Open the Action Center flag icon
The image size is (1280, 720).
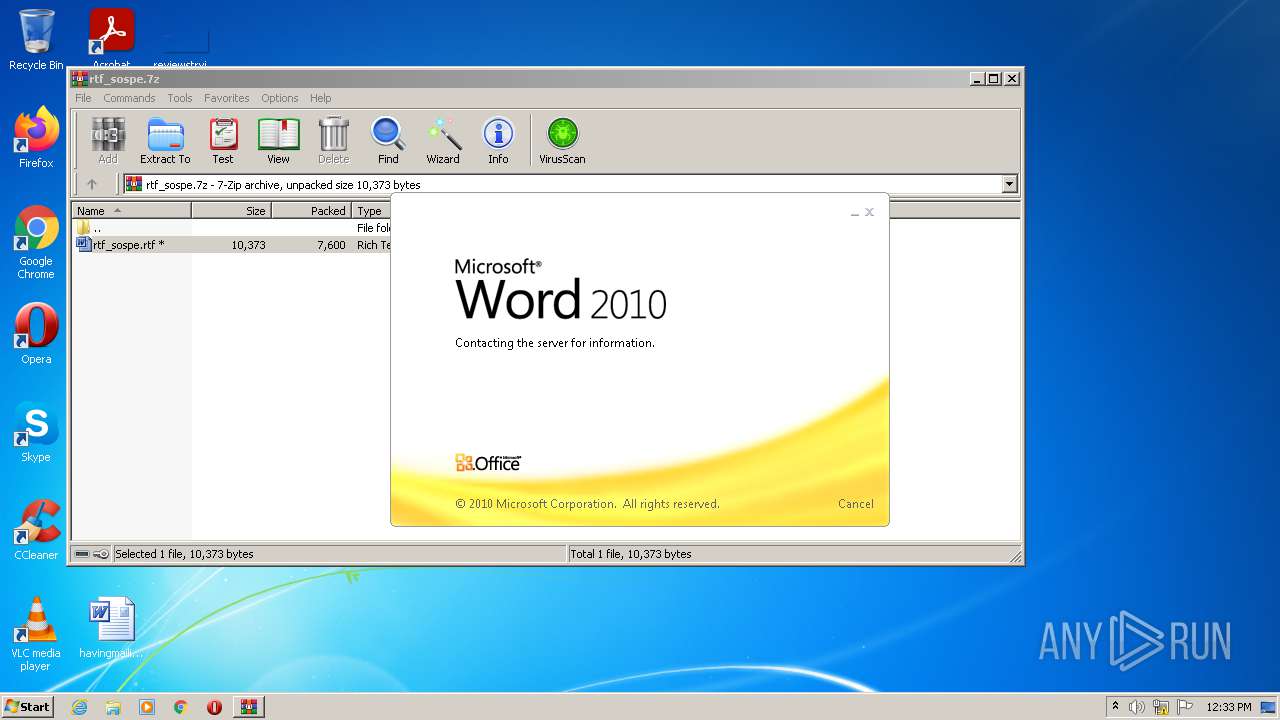(x=1185, y=707)
